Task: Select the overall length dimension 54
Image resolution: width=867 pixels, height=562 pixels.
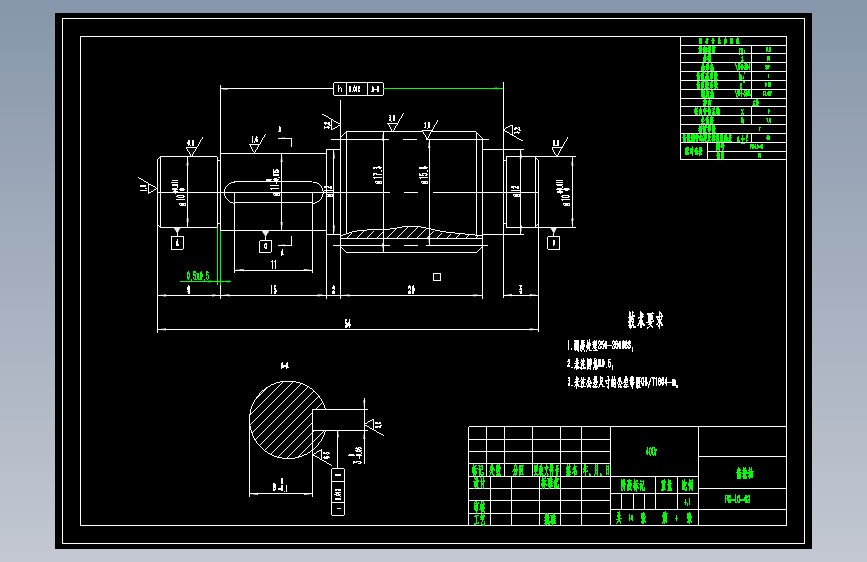Action: [x=347, y=324]
